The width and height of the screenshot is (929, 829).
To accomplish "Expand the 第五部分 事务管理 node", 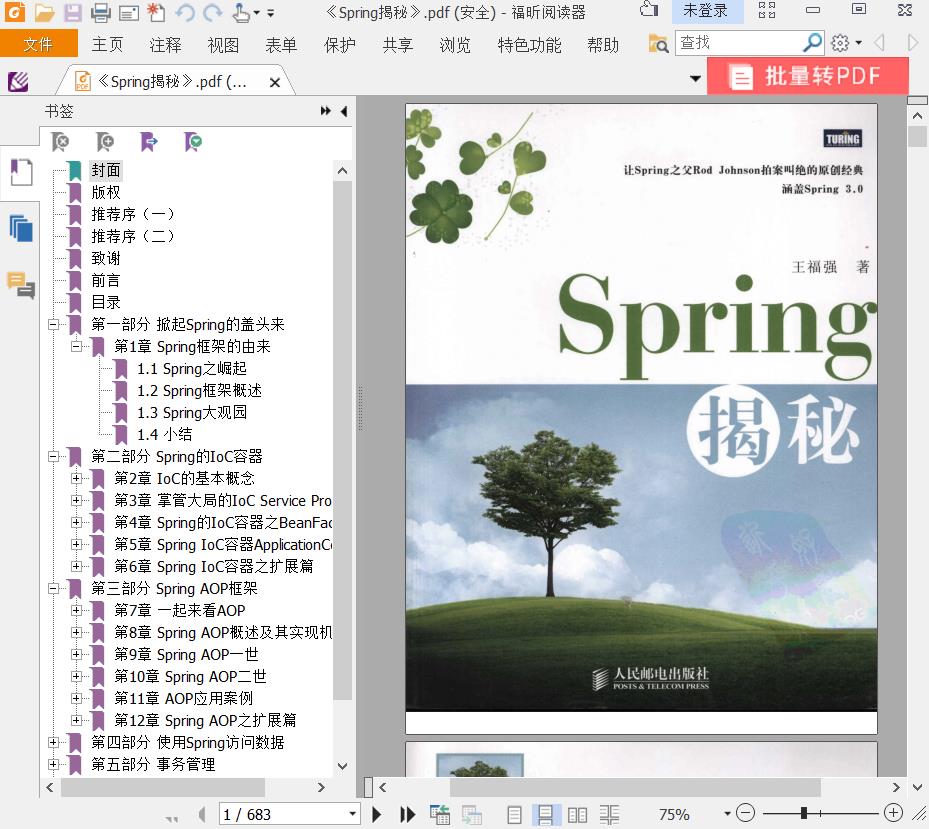I will click(x=54, y=764).
